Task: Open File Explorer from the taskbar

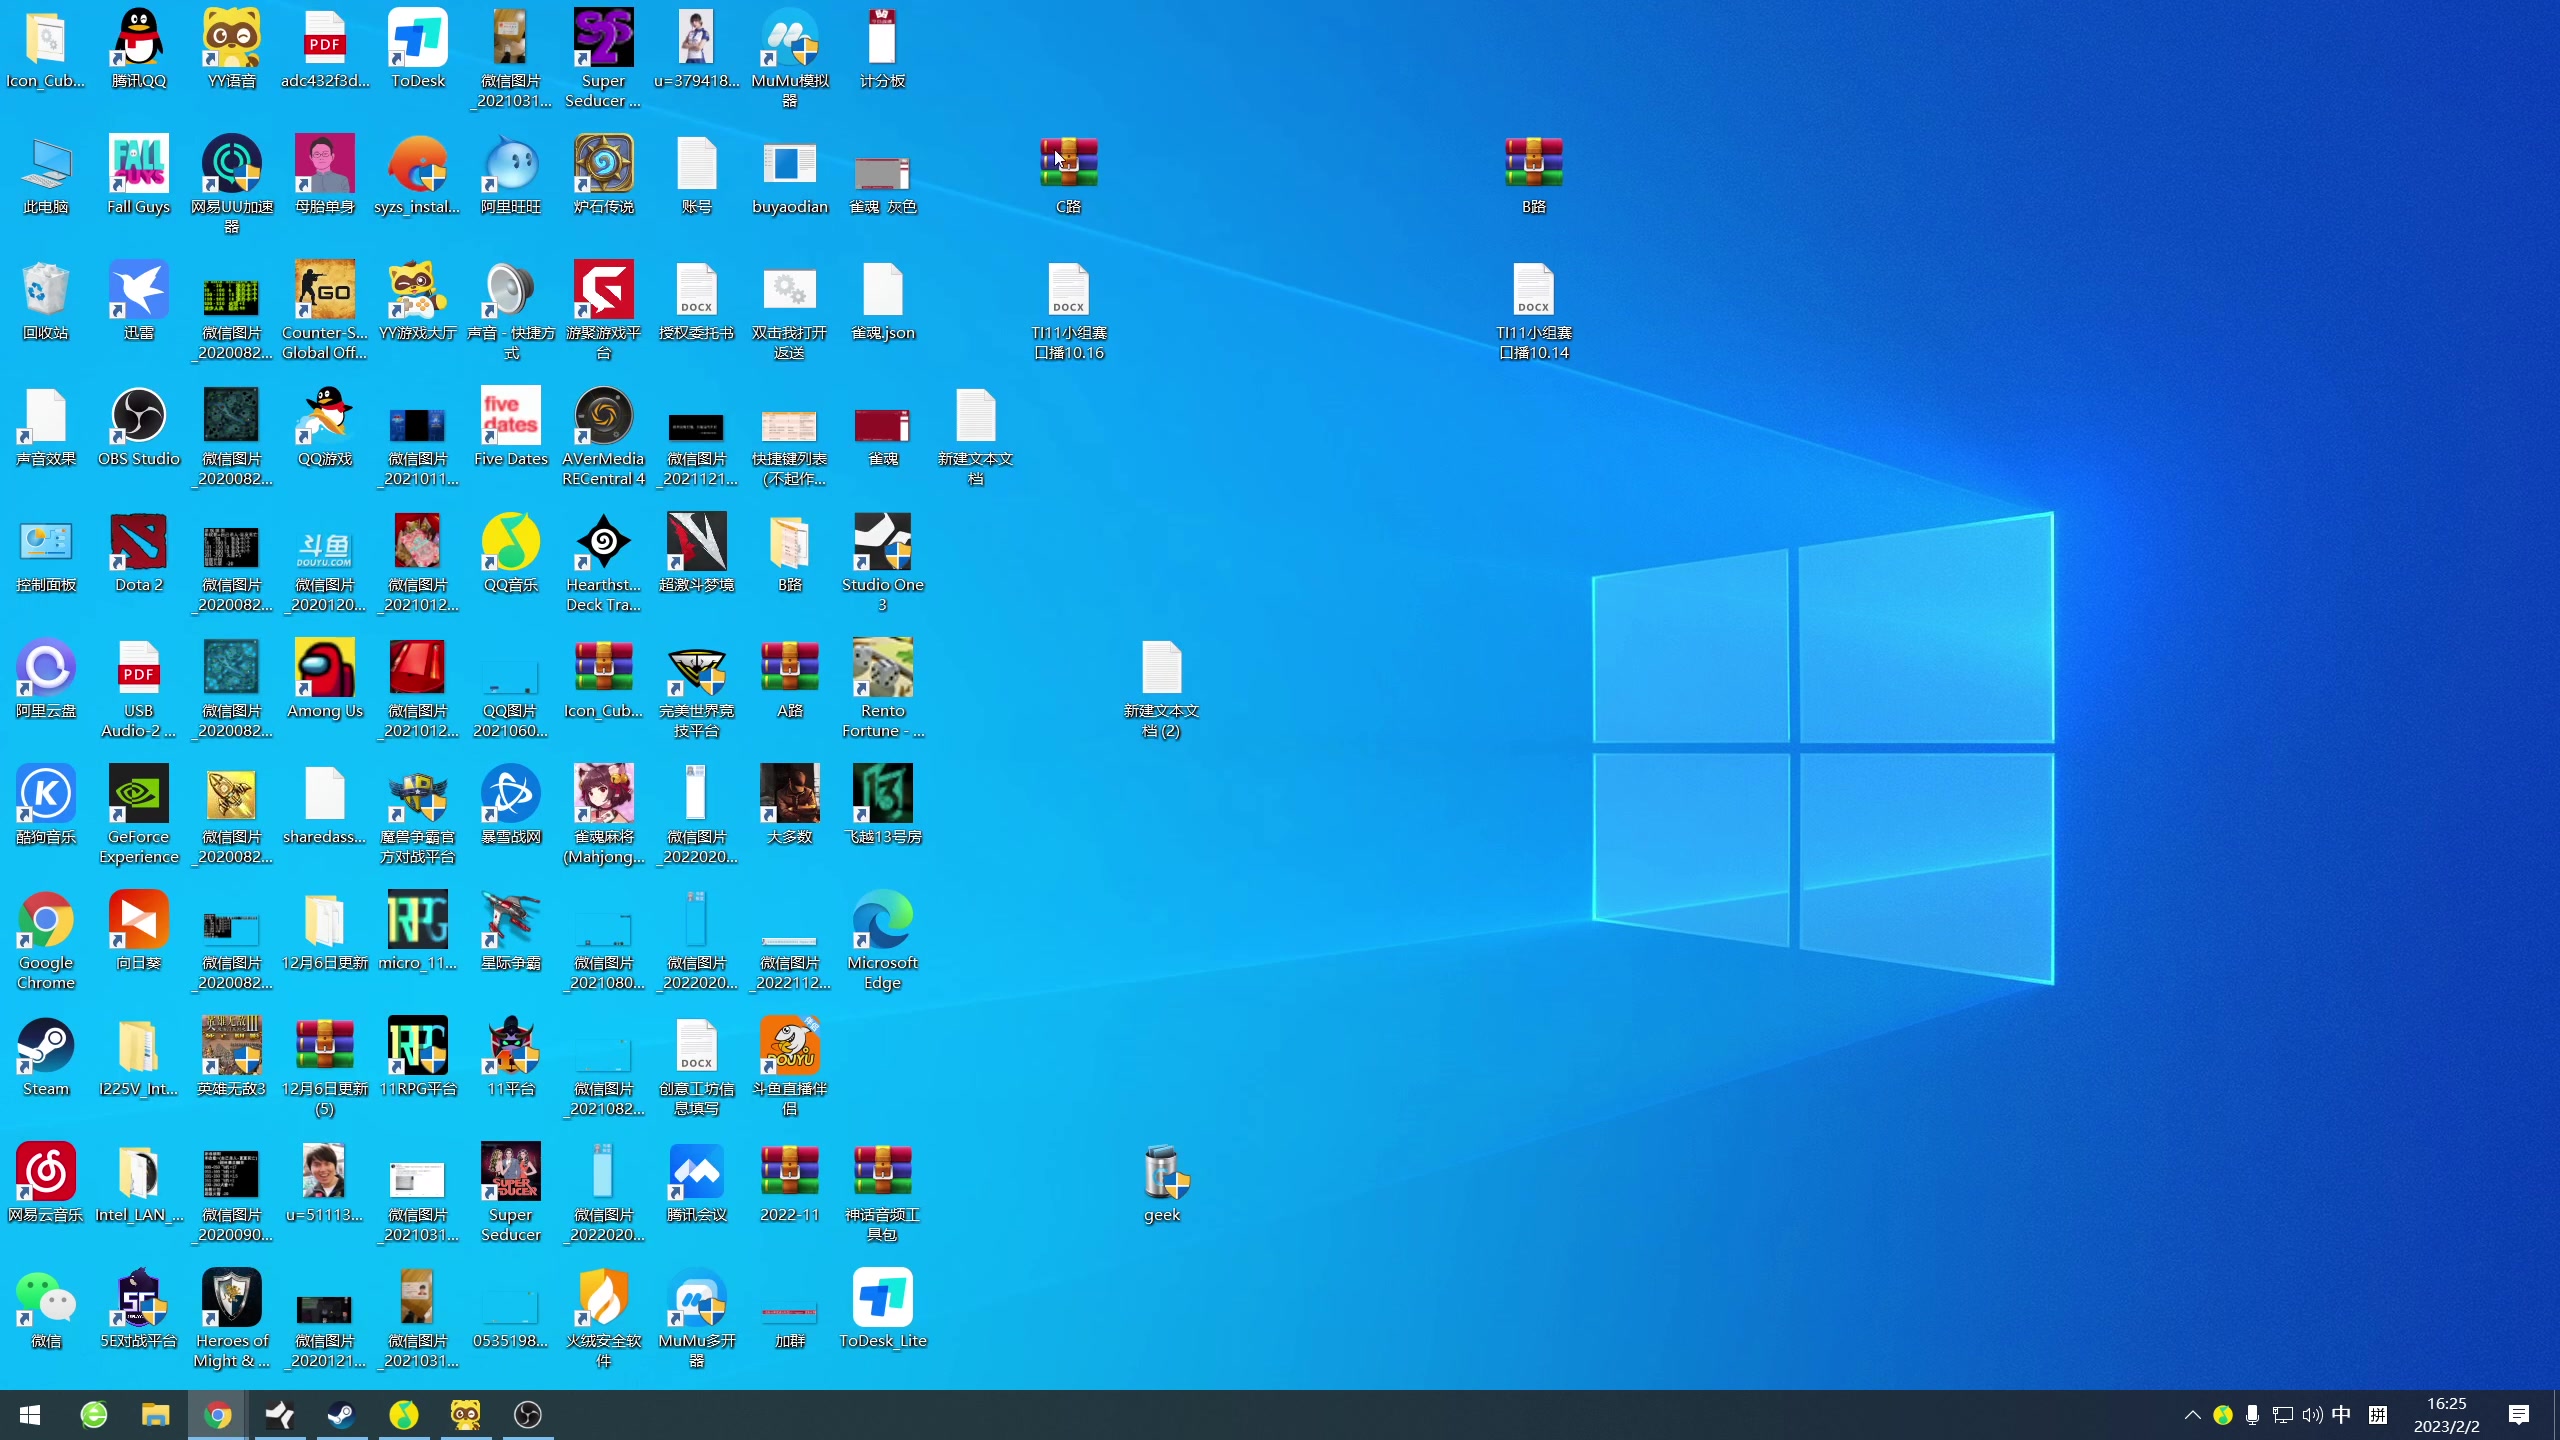Action: (x=155, y=1415)
